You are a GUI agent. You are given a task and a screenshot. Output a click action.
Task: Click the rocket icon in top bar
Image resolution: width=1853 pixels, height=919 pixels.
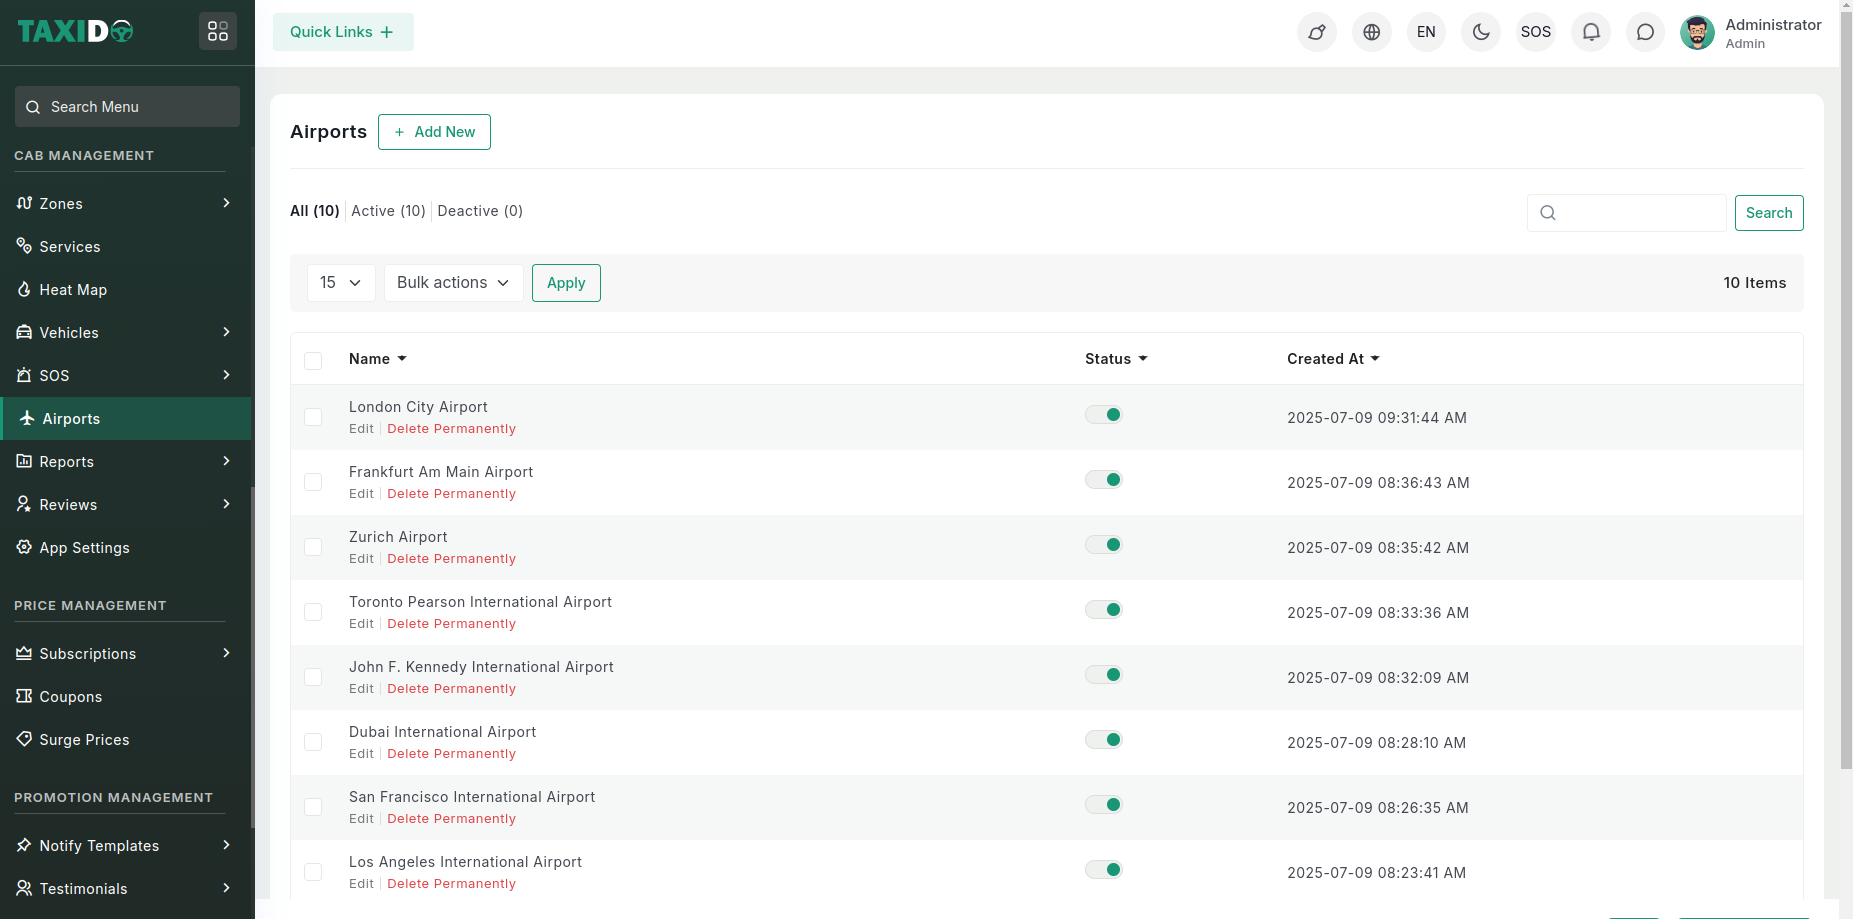pos(1317,32)
